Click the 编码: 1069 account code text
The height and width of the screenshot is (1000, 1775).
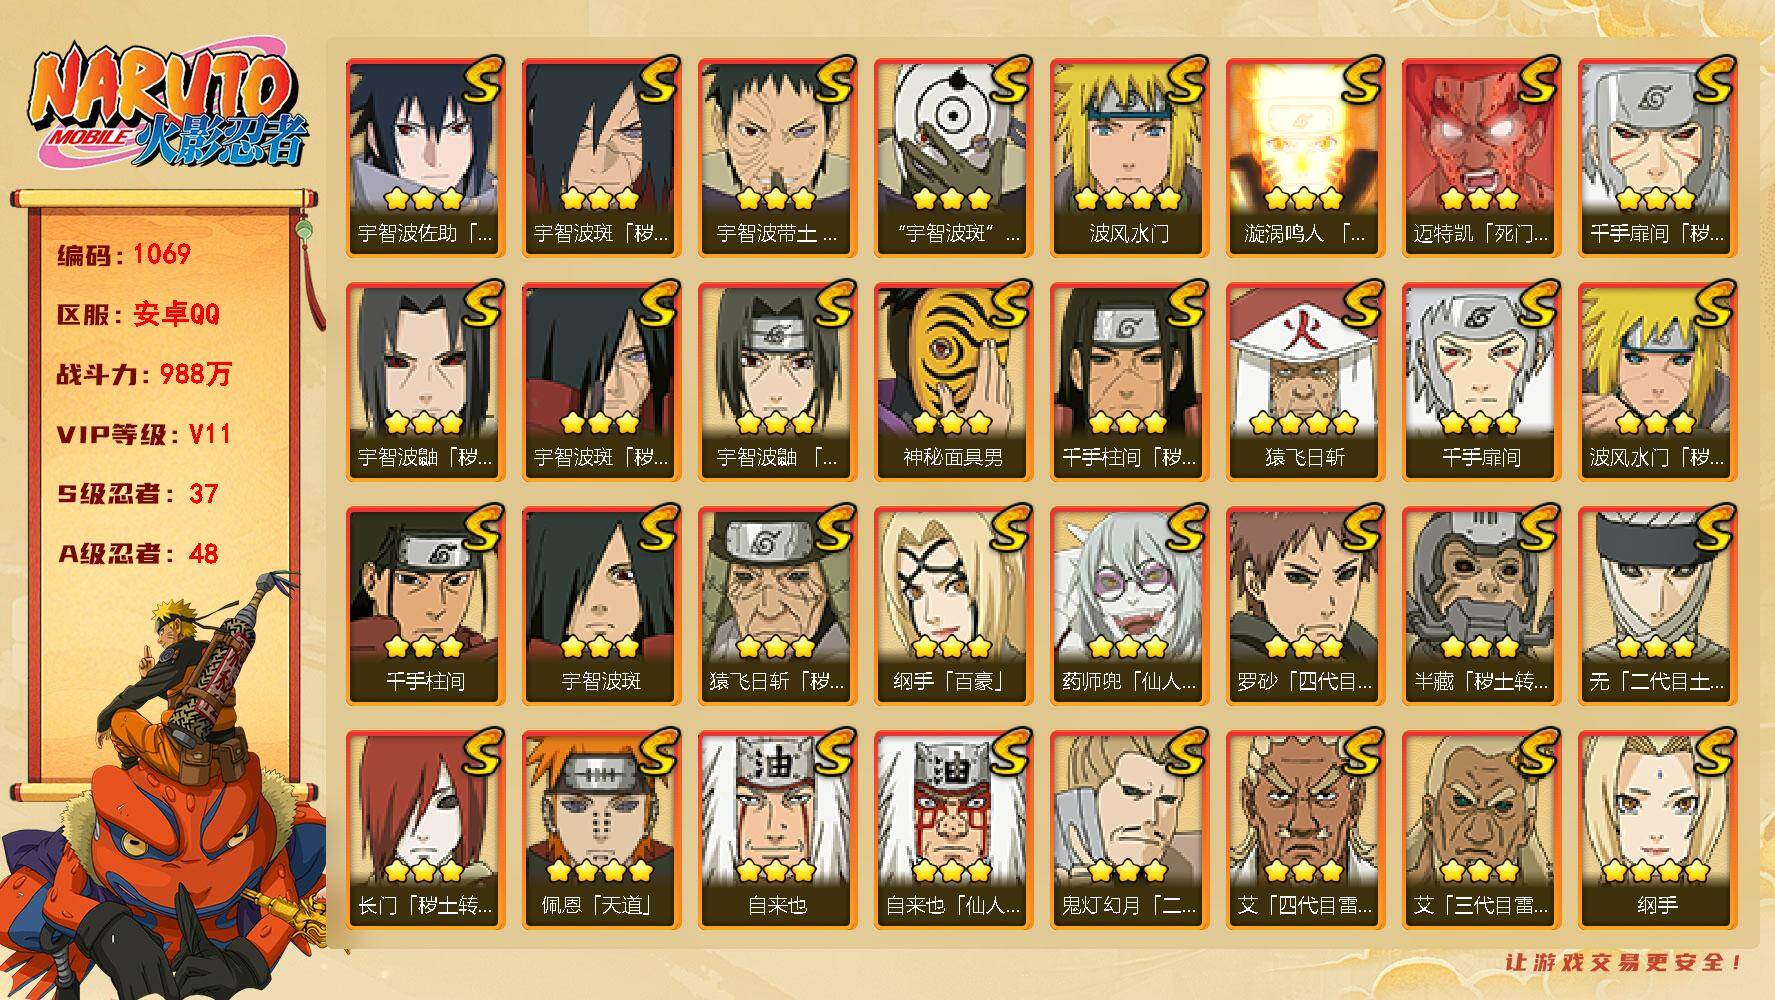tap(124, 254)
